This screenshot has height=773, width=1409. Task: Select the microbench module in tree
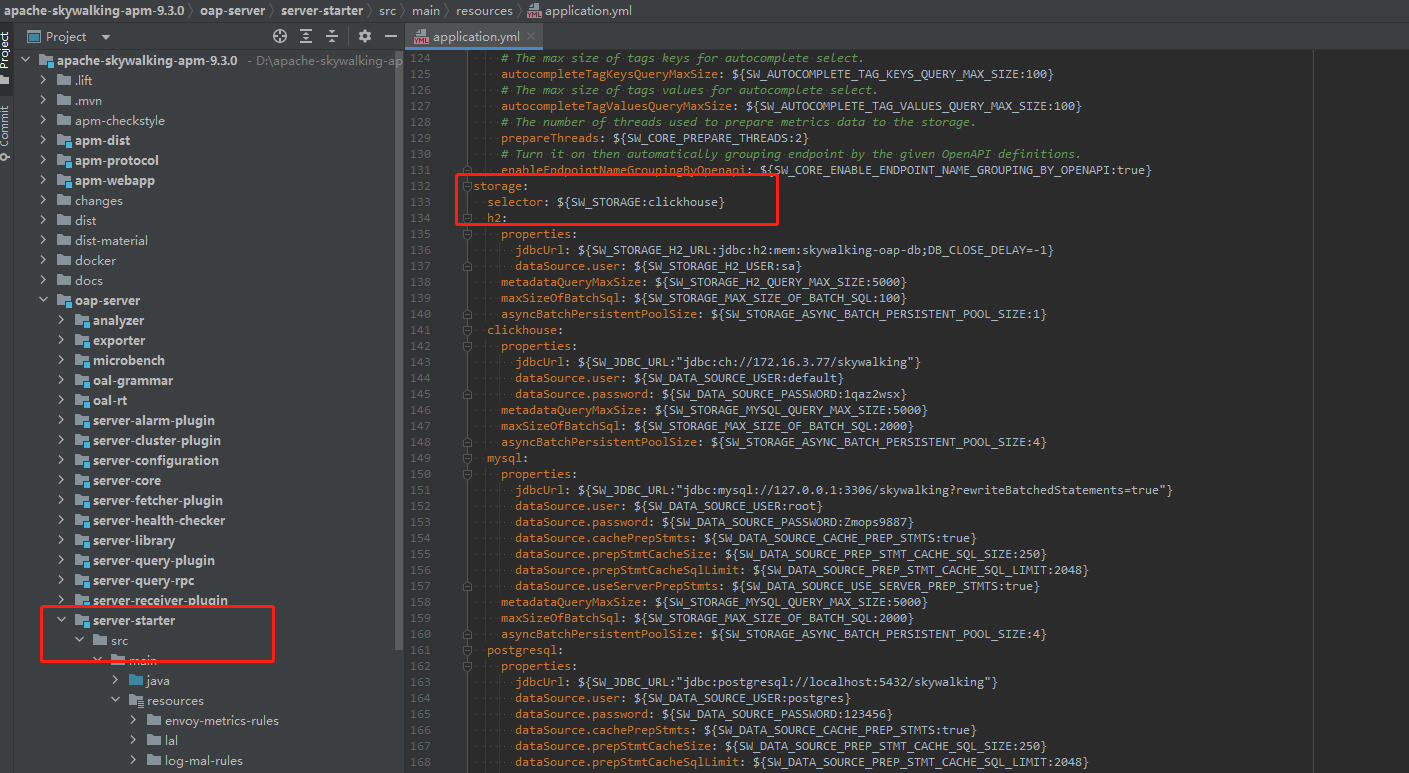click(129, 360)
